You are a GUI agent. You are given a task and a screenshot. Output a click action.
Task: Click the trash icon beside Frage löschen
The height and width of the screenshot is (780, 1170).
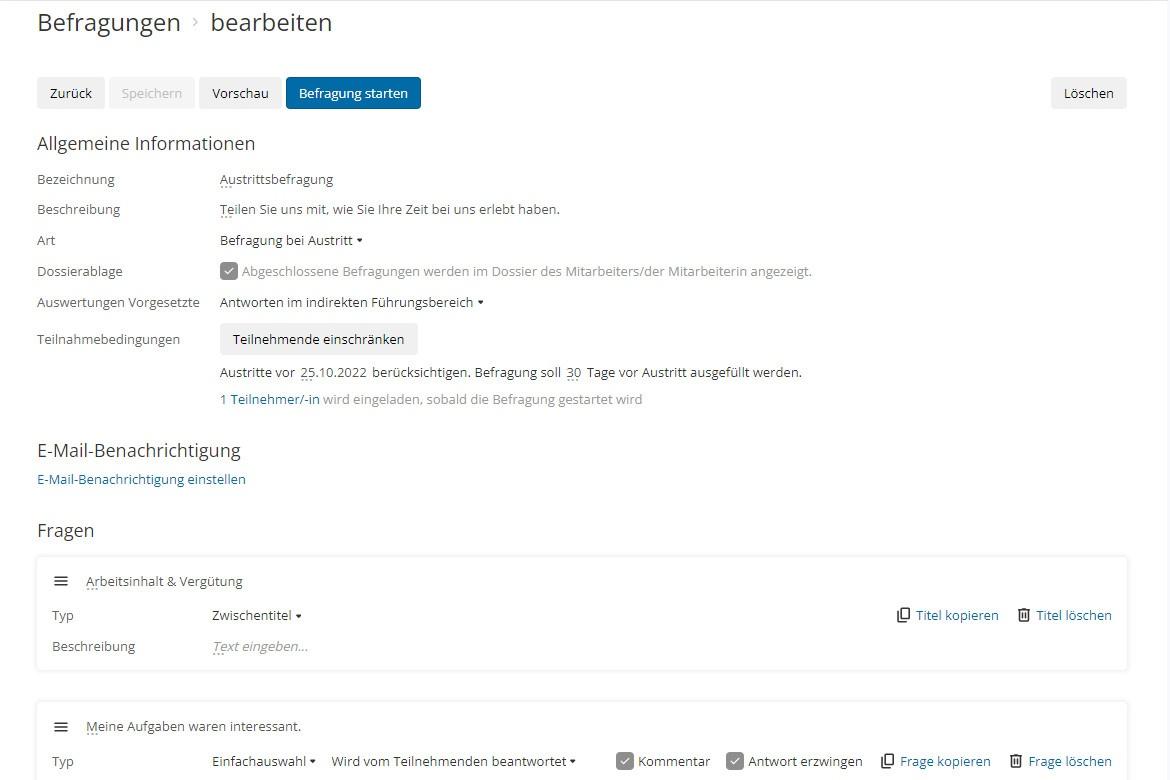click(x=1017, y=761)
